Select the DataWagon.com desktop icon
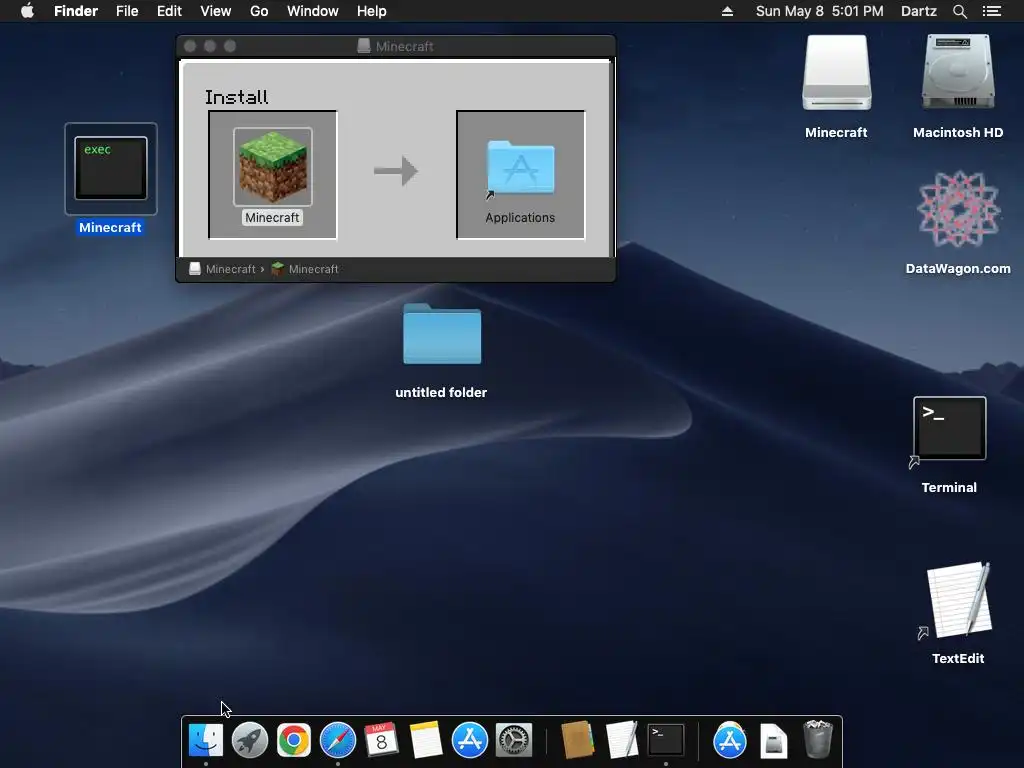This screenshot has width=1024, height=768. point(958,209)
